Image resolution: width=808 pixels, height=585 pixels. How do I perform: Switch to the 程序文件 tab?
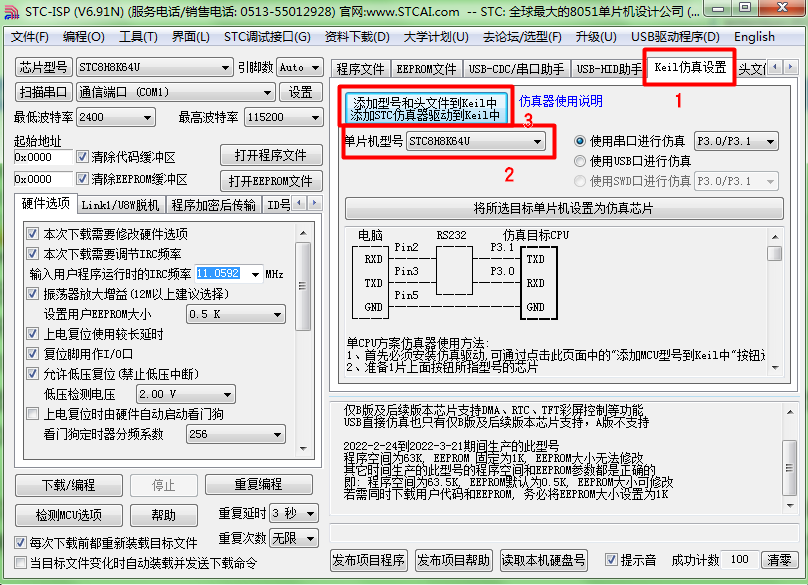click(x=360, y=69)
